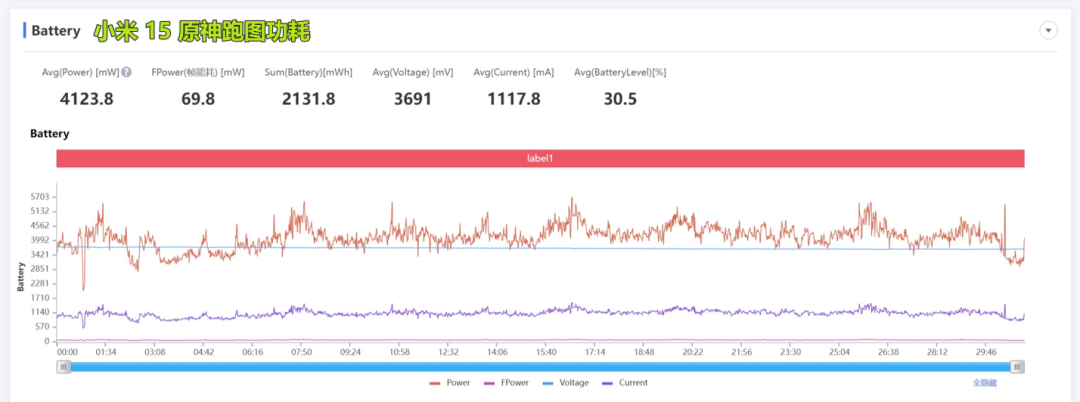Screen dimensions: 1080x402
Task: Click the 07:50 time axis label
Action: click(300, 352)
